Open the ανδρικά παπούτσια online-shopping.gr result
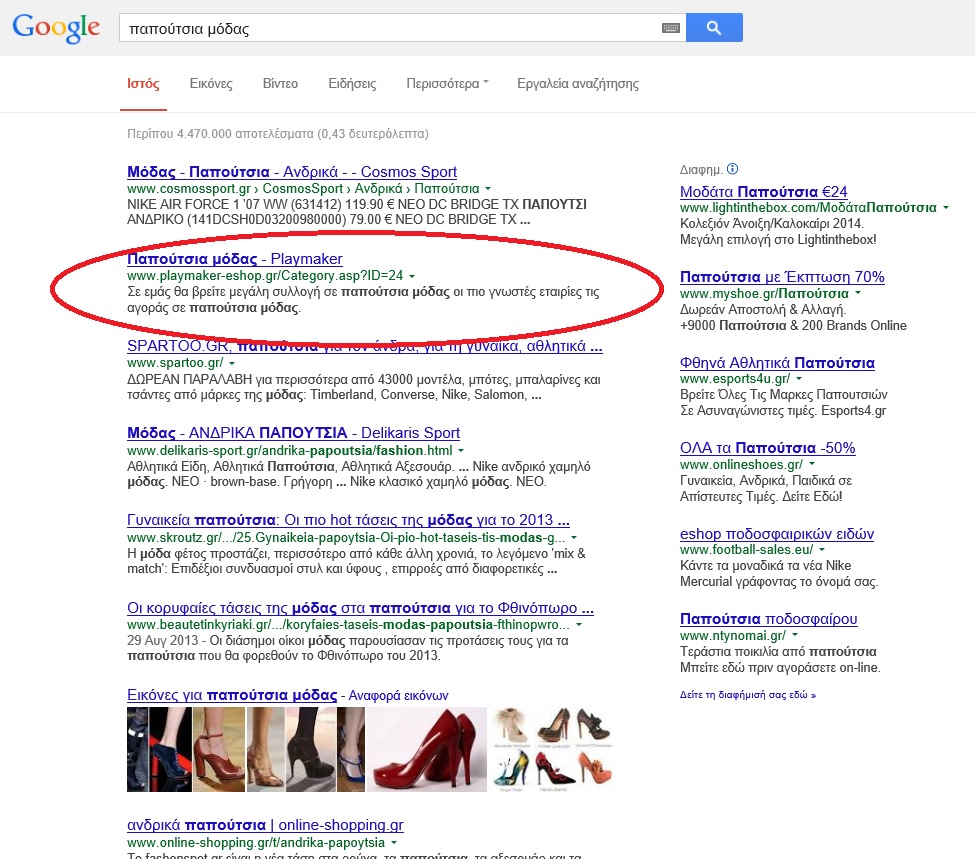Viewport: 975px width, 859px height. coord(266,825)
